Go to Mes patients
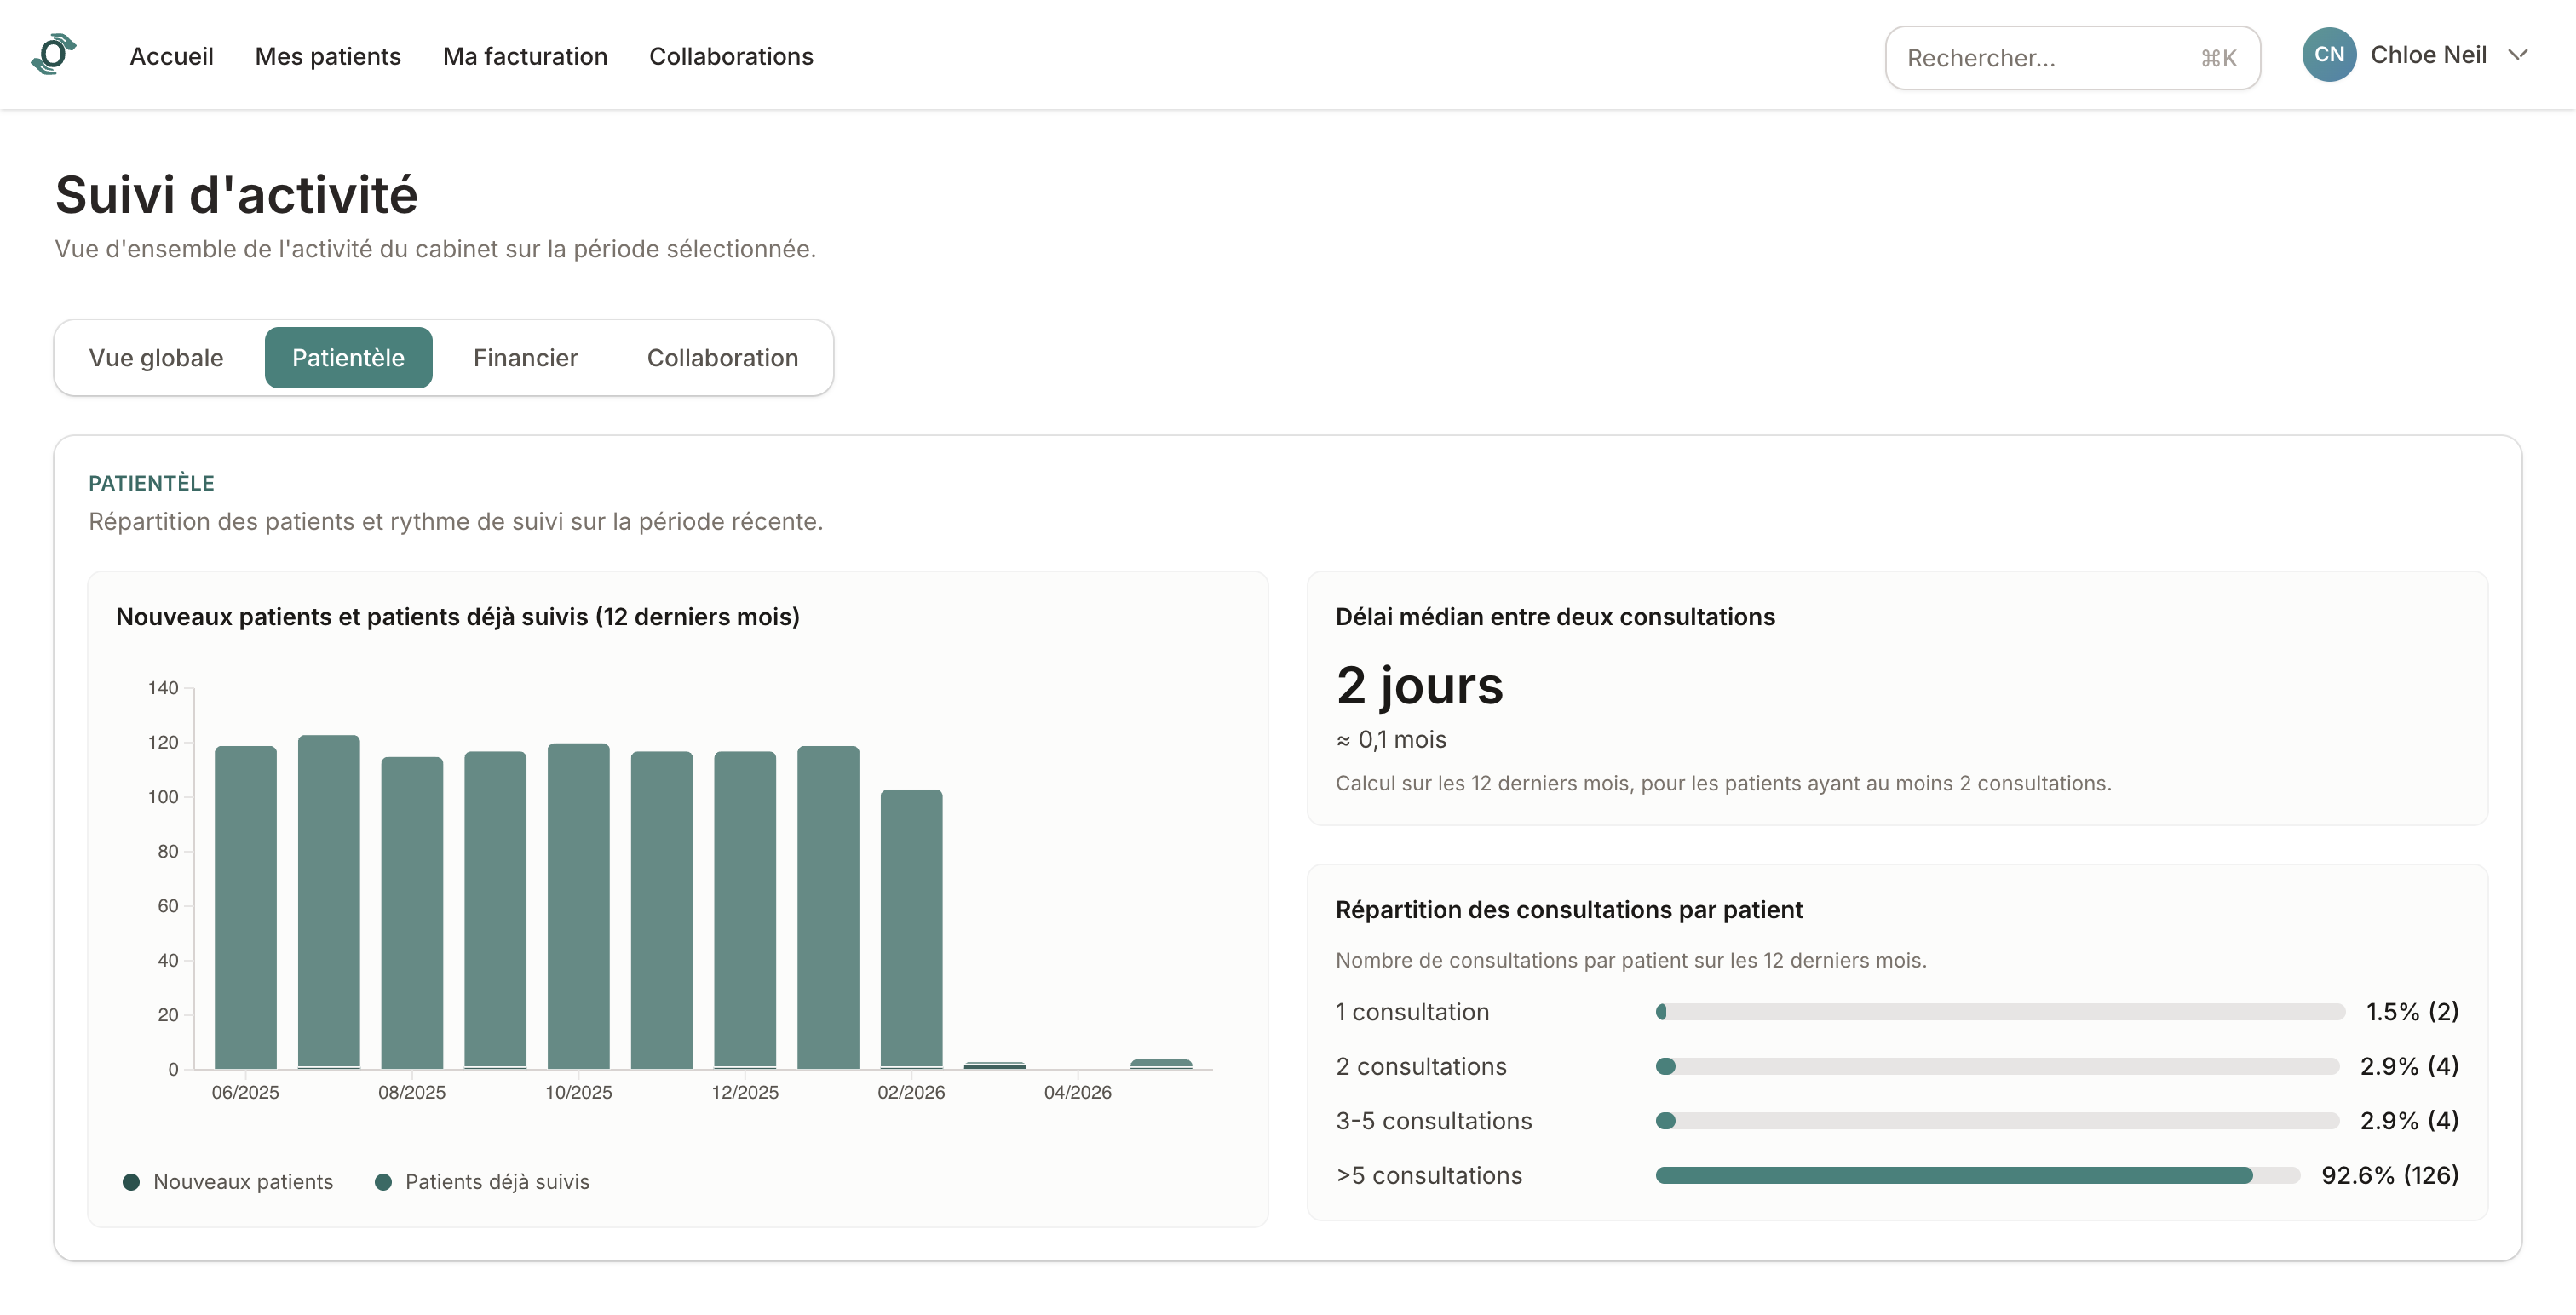 328,56
